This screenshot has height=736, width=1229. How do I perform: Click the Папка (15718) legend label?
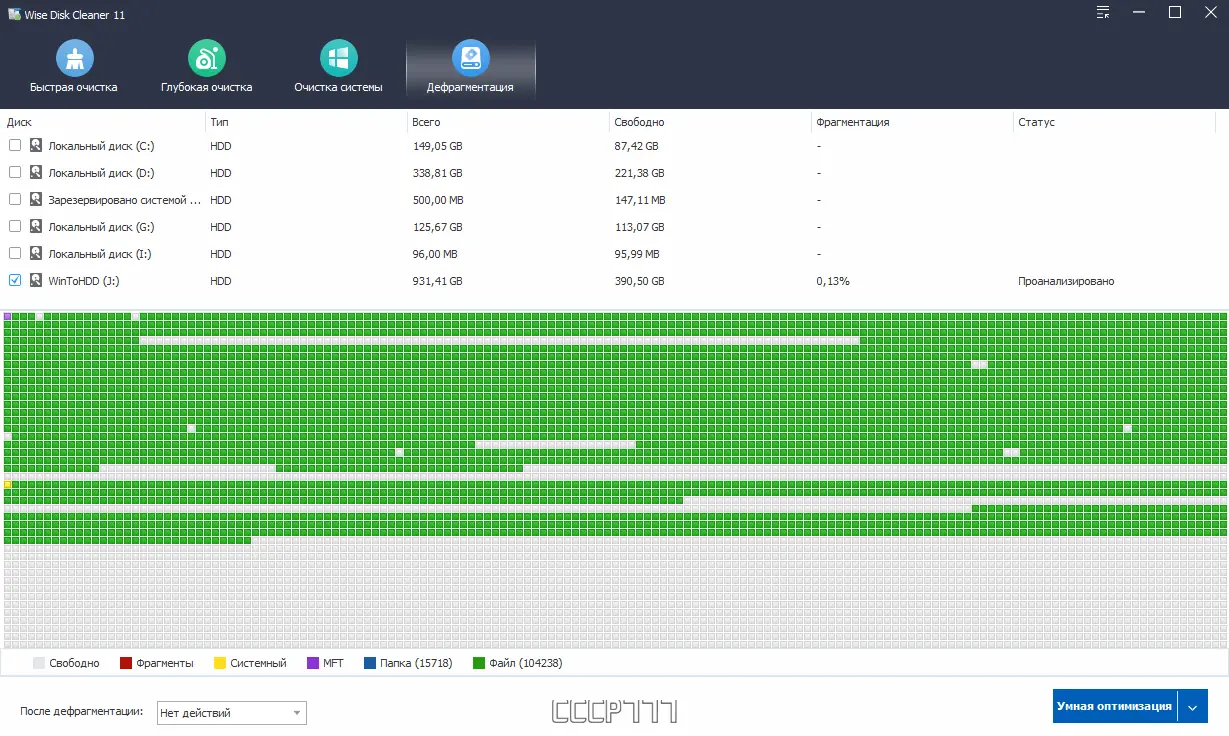click(x=416, y=663)
